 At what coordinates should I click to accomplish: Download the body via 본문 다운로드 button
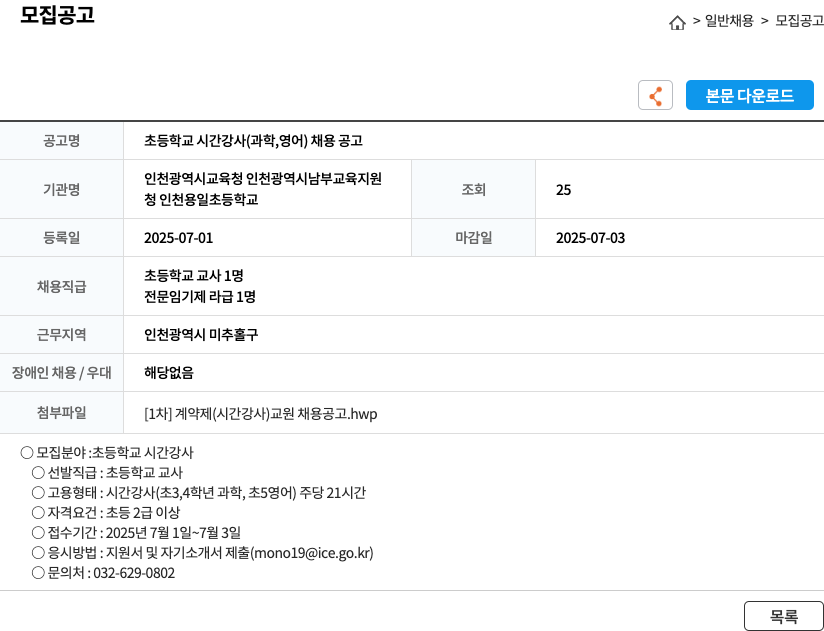point(749,95)
